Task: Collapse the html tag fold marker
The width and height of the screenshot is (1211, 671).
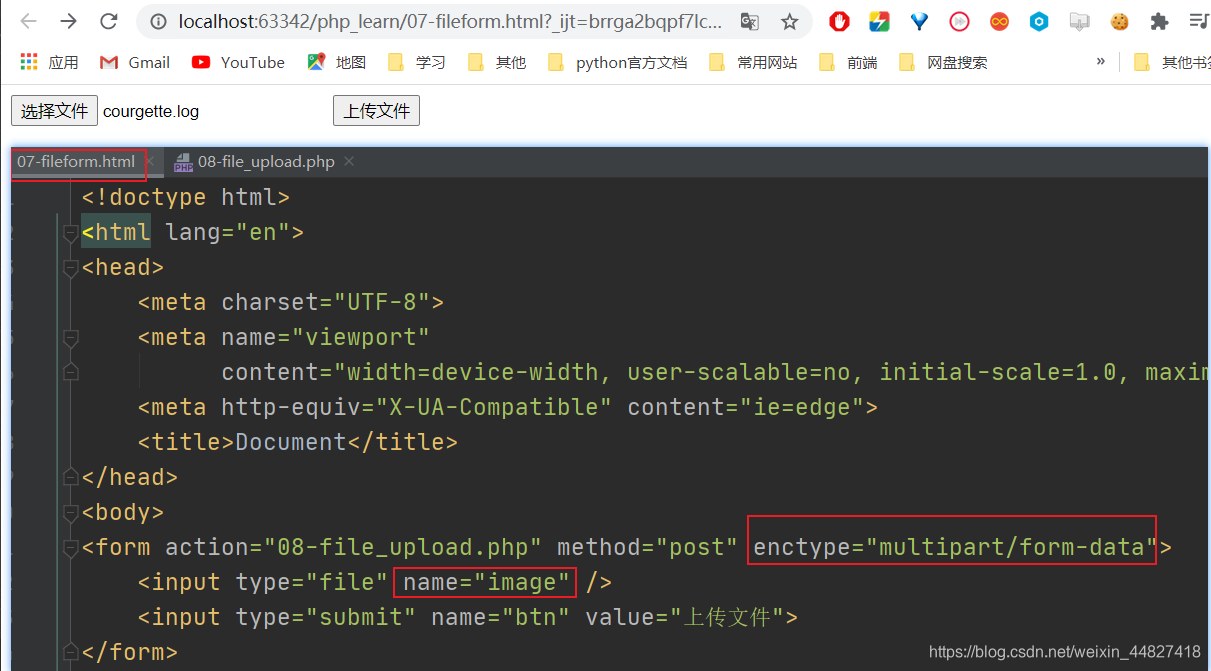Action: click(70, 233)
